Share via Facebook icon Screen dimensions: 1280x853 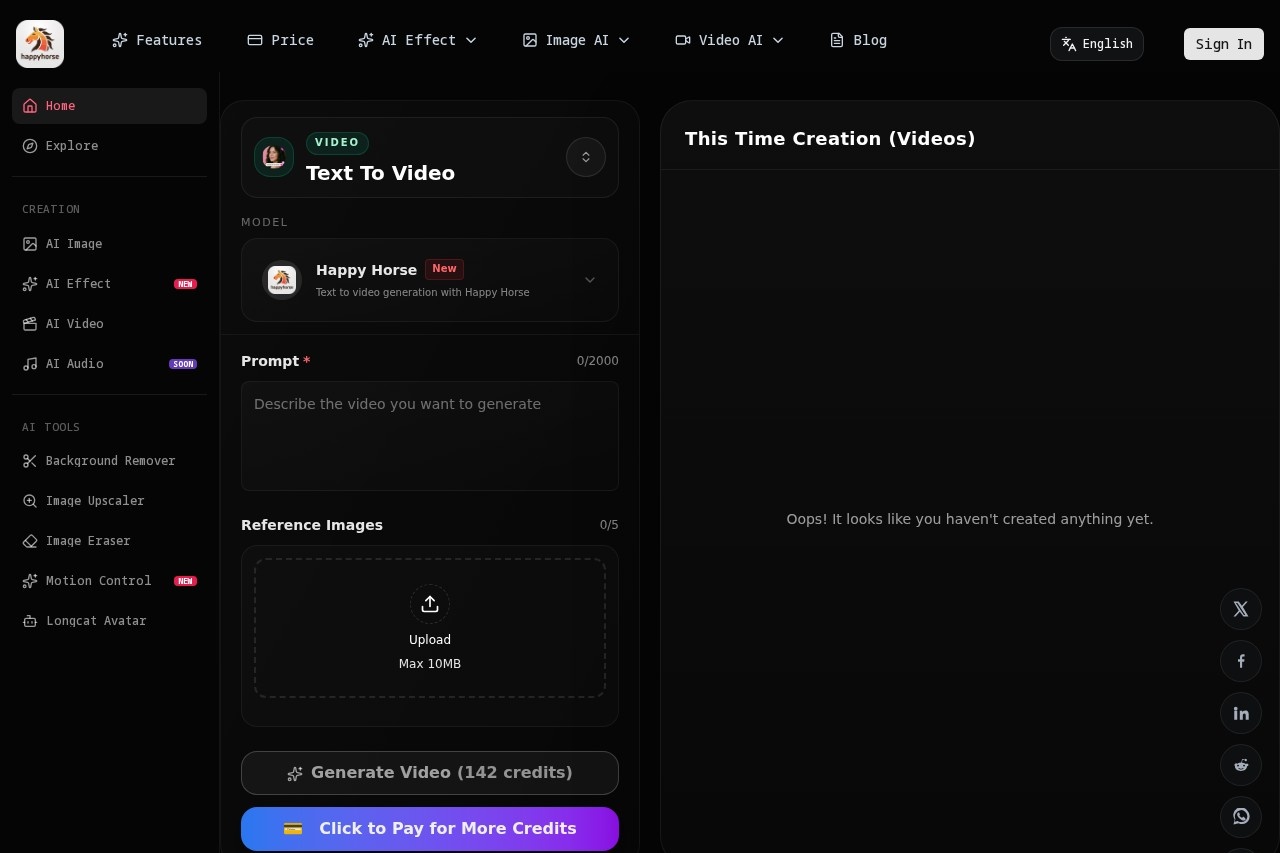[1241, 661]
